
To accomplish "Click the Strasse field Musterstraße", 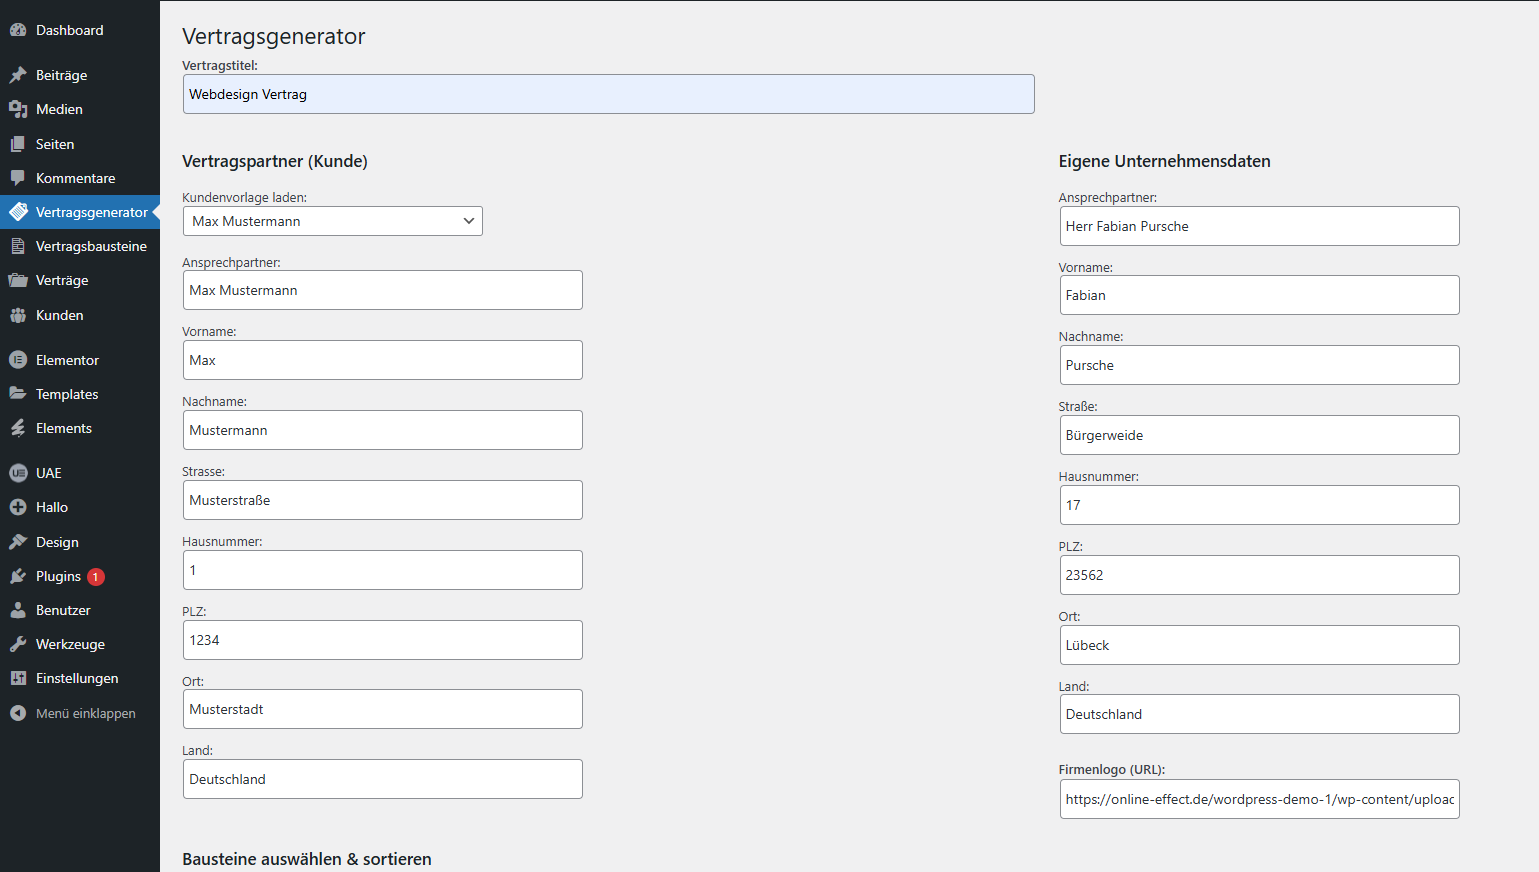I will point(382,500).
